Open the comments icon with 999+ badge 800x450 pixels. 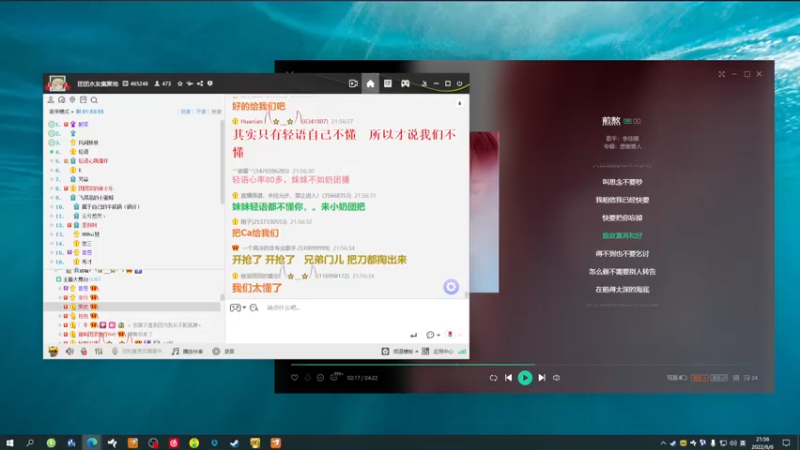click(335, 377)
